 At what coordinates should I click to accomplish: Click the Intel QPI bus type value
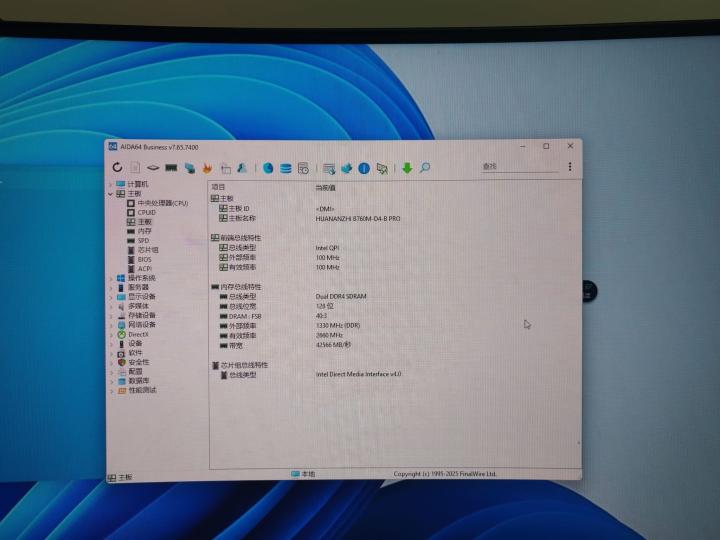(327, 248)
